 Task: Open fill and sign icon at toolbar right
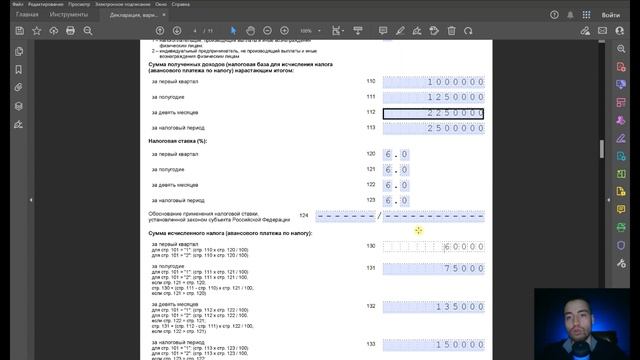point(585,31)
